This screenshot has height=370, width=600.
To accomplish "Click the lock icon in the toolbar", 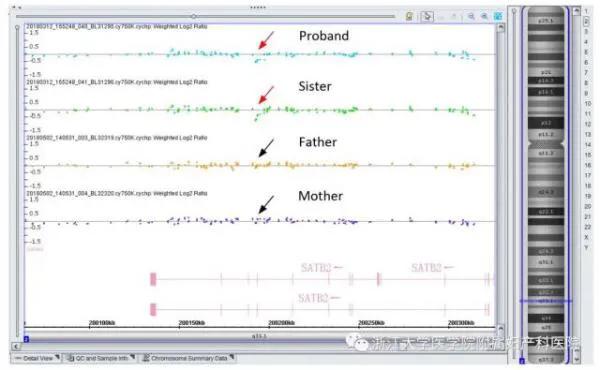I will point(409,16).
